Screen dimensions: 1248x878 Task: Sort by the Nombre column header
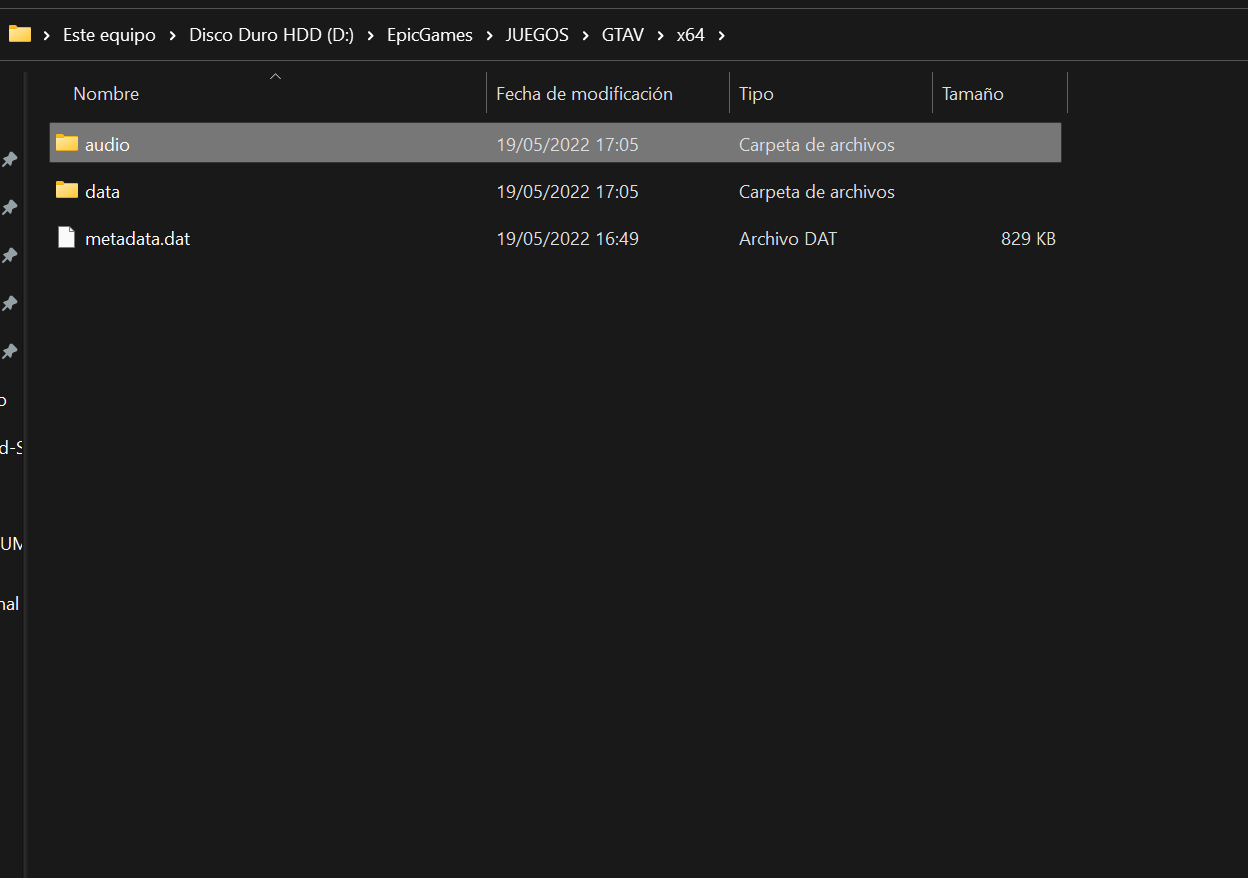106,94
